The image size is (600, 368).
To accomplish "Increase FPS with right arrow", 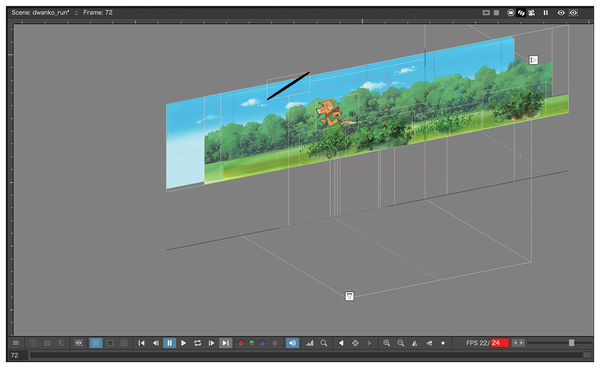I will pyautogui.click(x=521, y=343).
